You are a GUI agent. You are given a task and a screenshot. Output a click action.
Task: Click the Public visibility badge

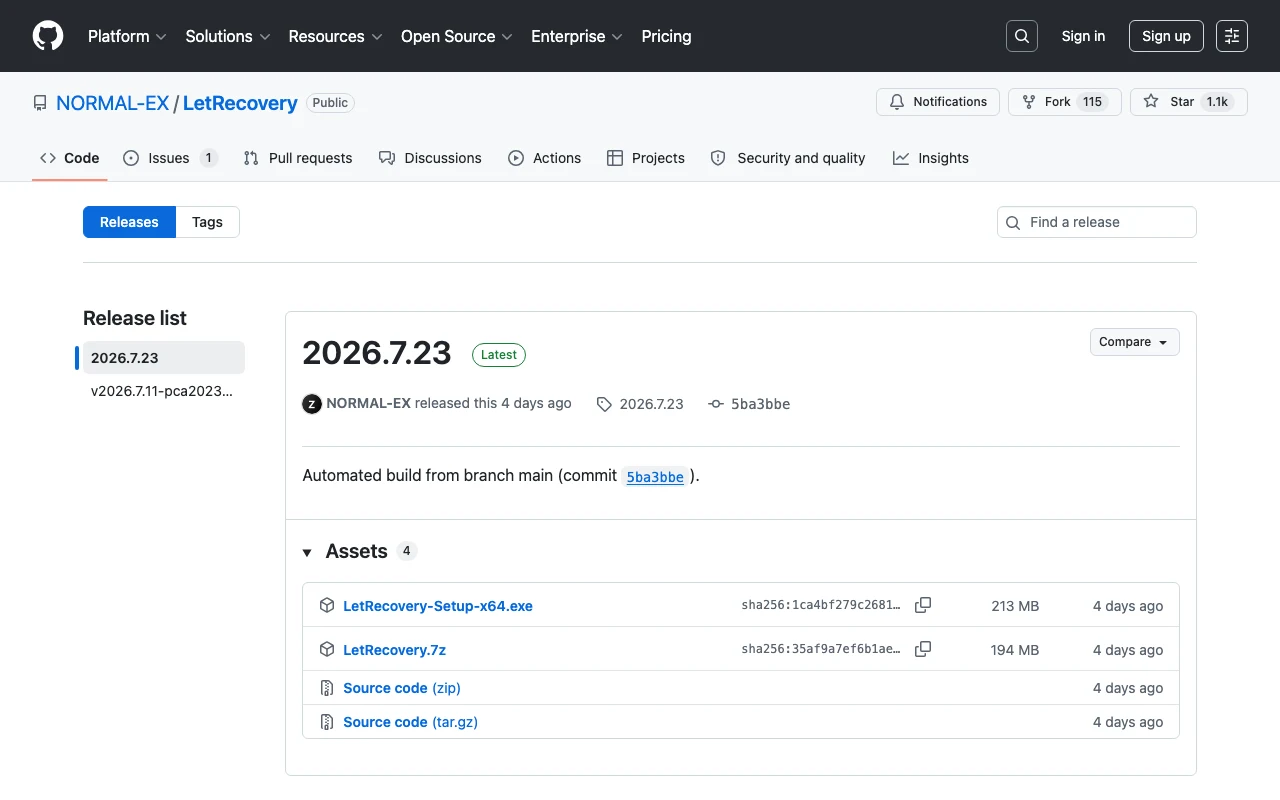[x=330, y=103]
